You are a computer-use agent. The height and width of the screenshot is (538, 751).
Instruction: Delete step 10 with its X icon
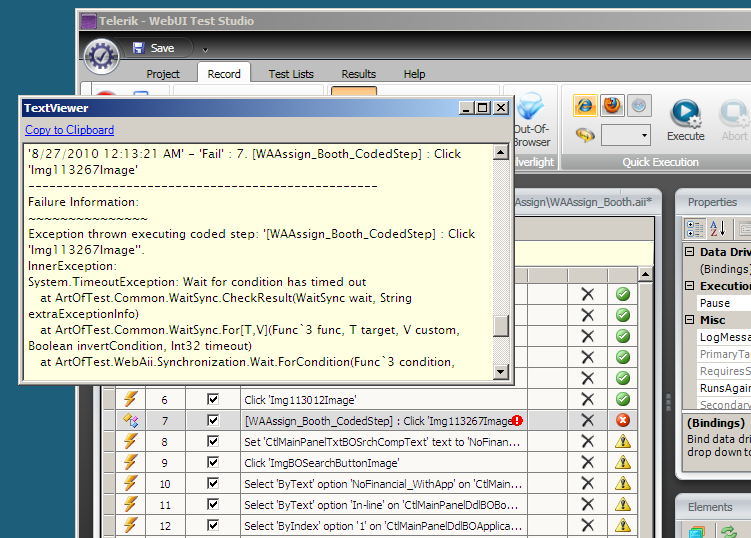tap(587, 483)
